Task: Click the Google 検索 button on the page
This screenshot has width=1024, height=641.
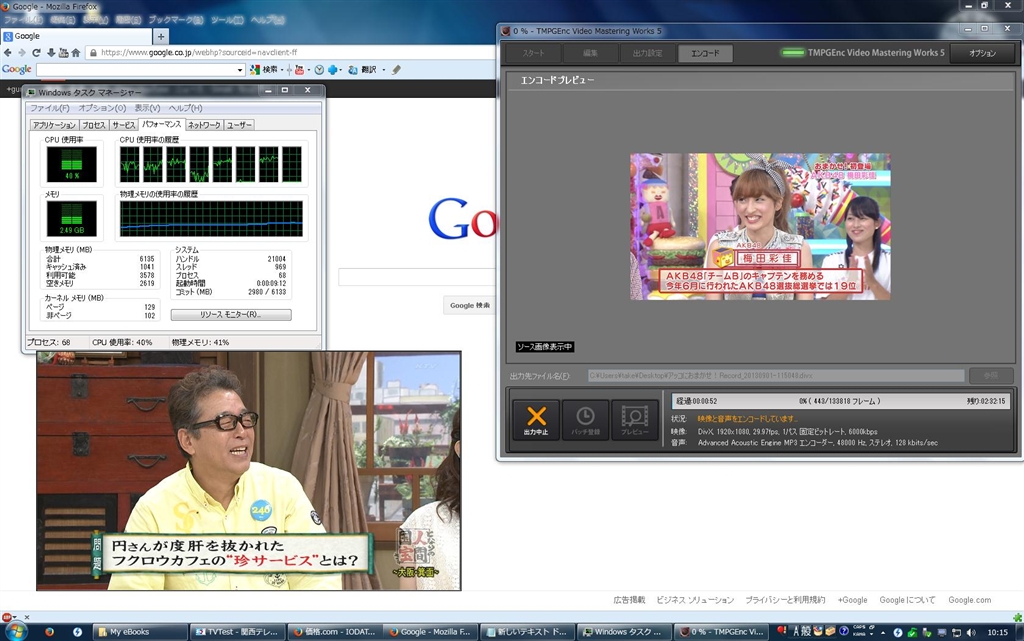Action: point(469,305)
